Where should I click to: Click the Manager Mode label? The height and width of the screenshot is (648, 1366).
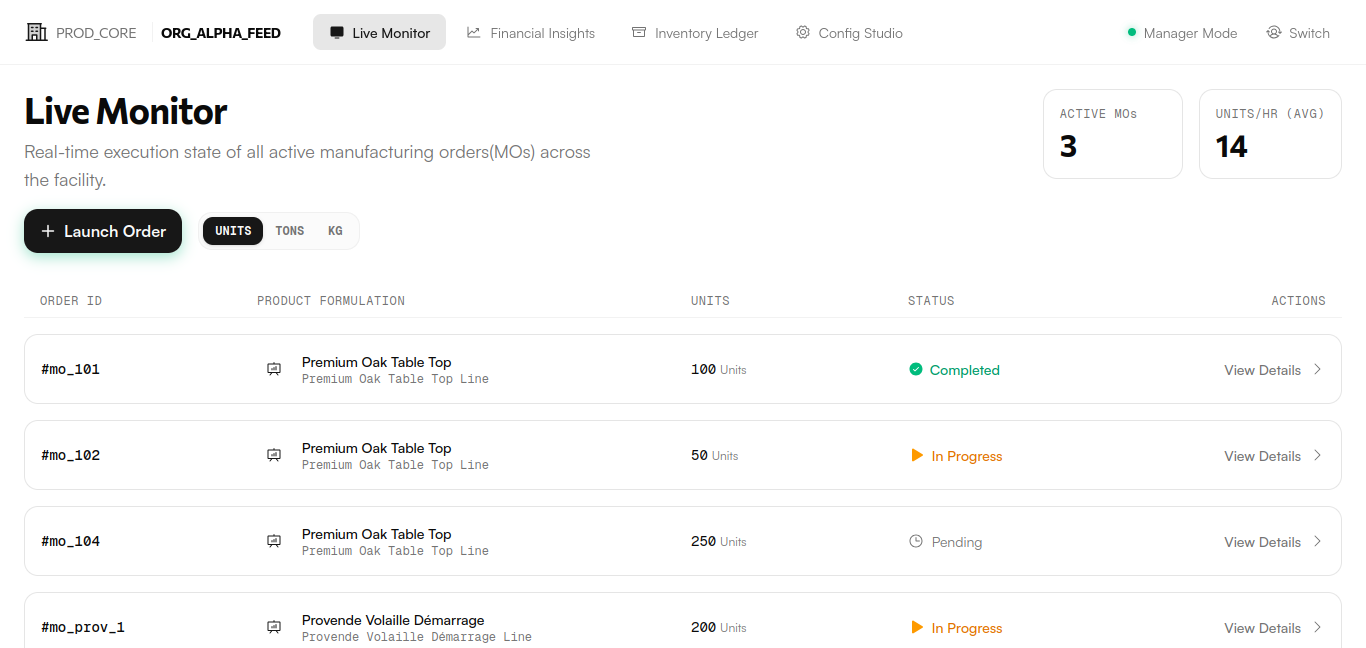(1190, 33)
